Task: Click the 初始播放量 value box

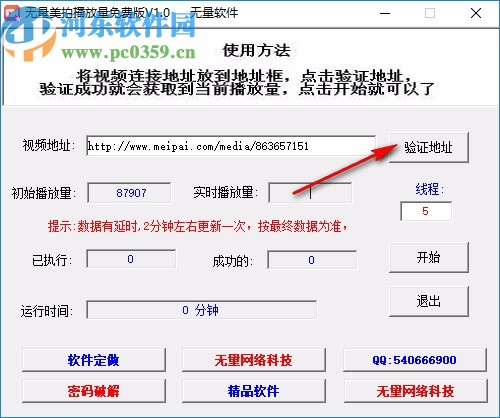Action: (x=129, y=193)
